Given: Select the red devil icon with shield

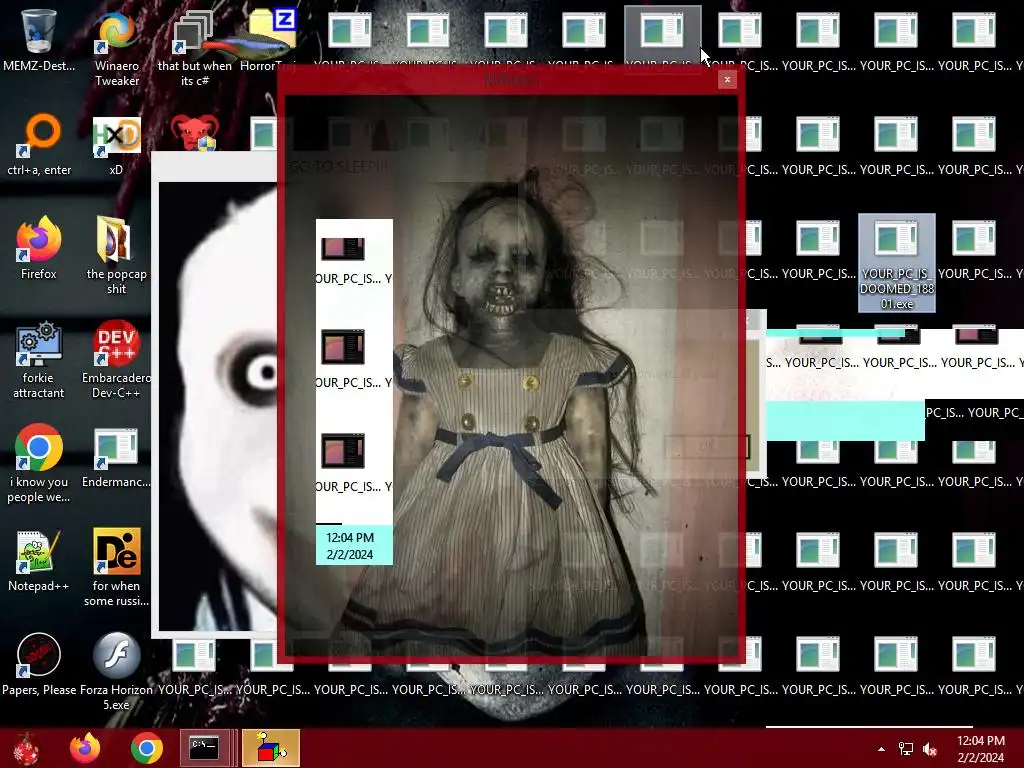Looking at the screenshot, I should pyautogui.click(x=195, y=133).
